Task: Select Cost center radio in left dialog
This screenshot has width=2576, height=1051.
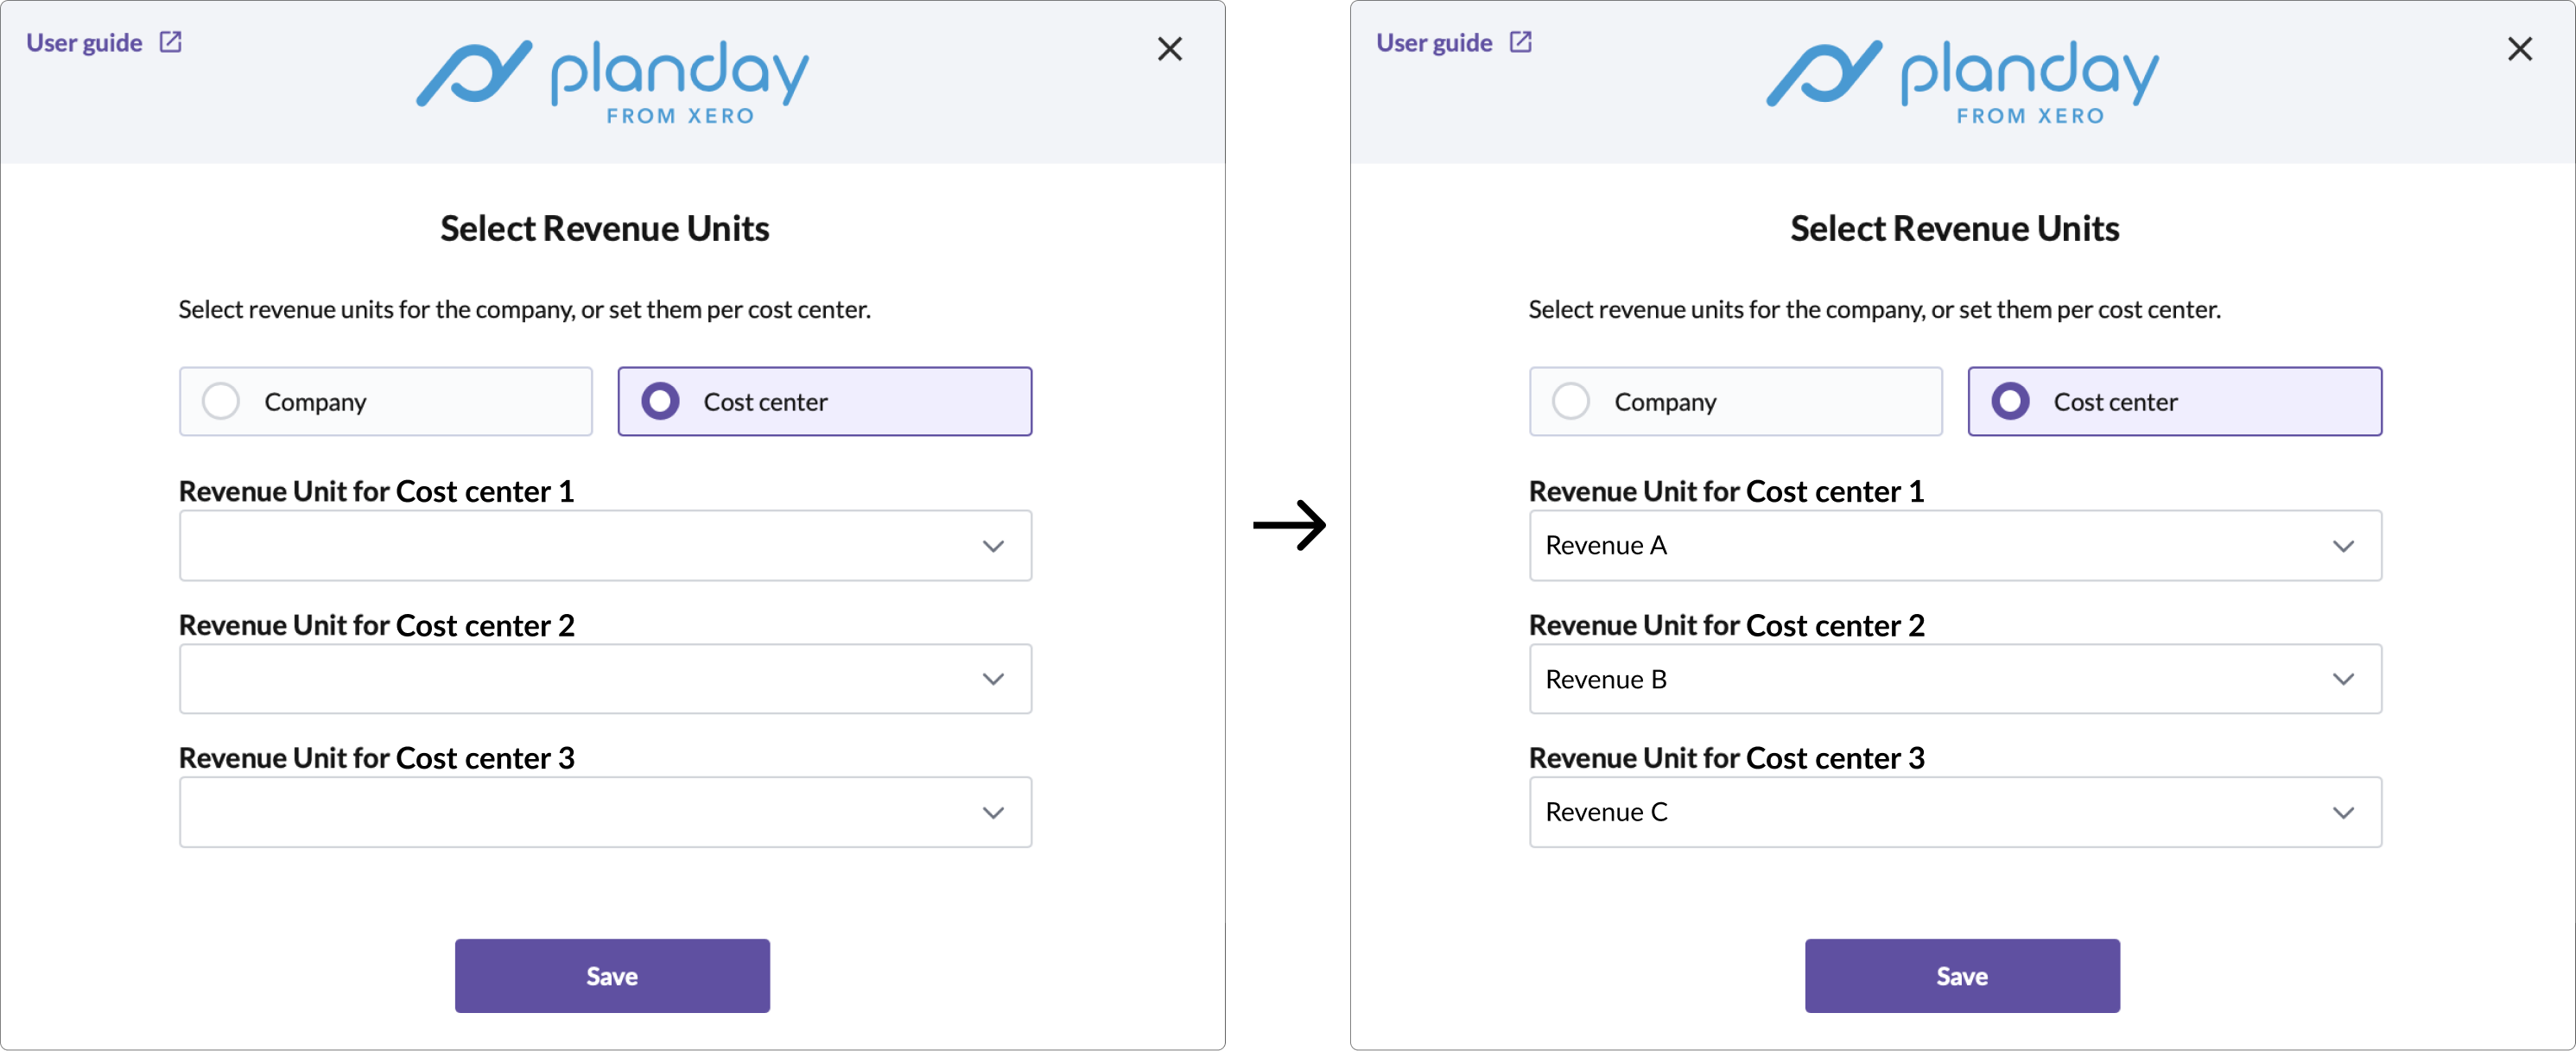Action: [x=825, y=402]
